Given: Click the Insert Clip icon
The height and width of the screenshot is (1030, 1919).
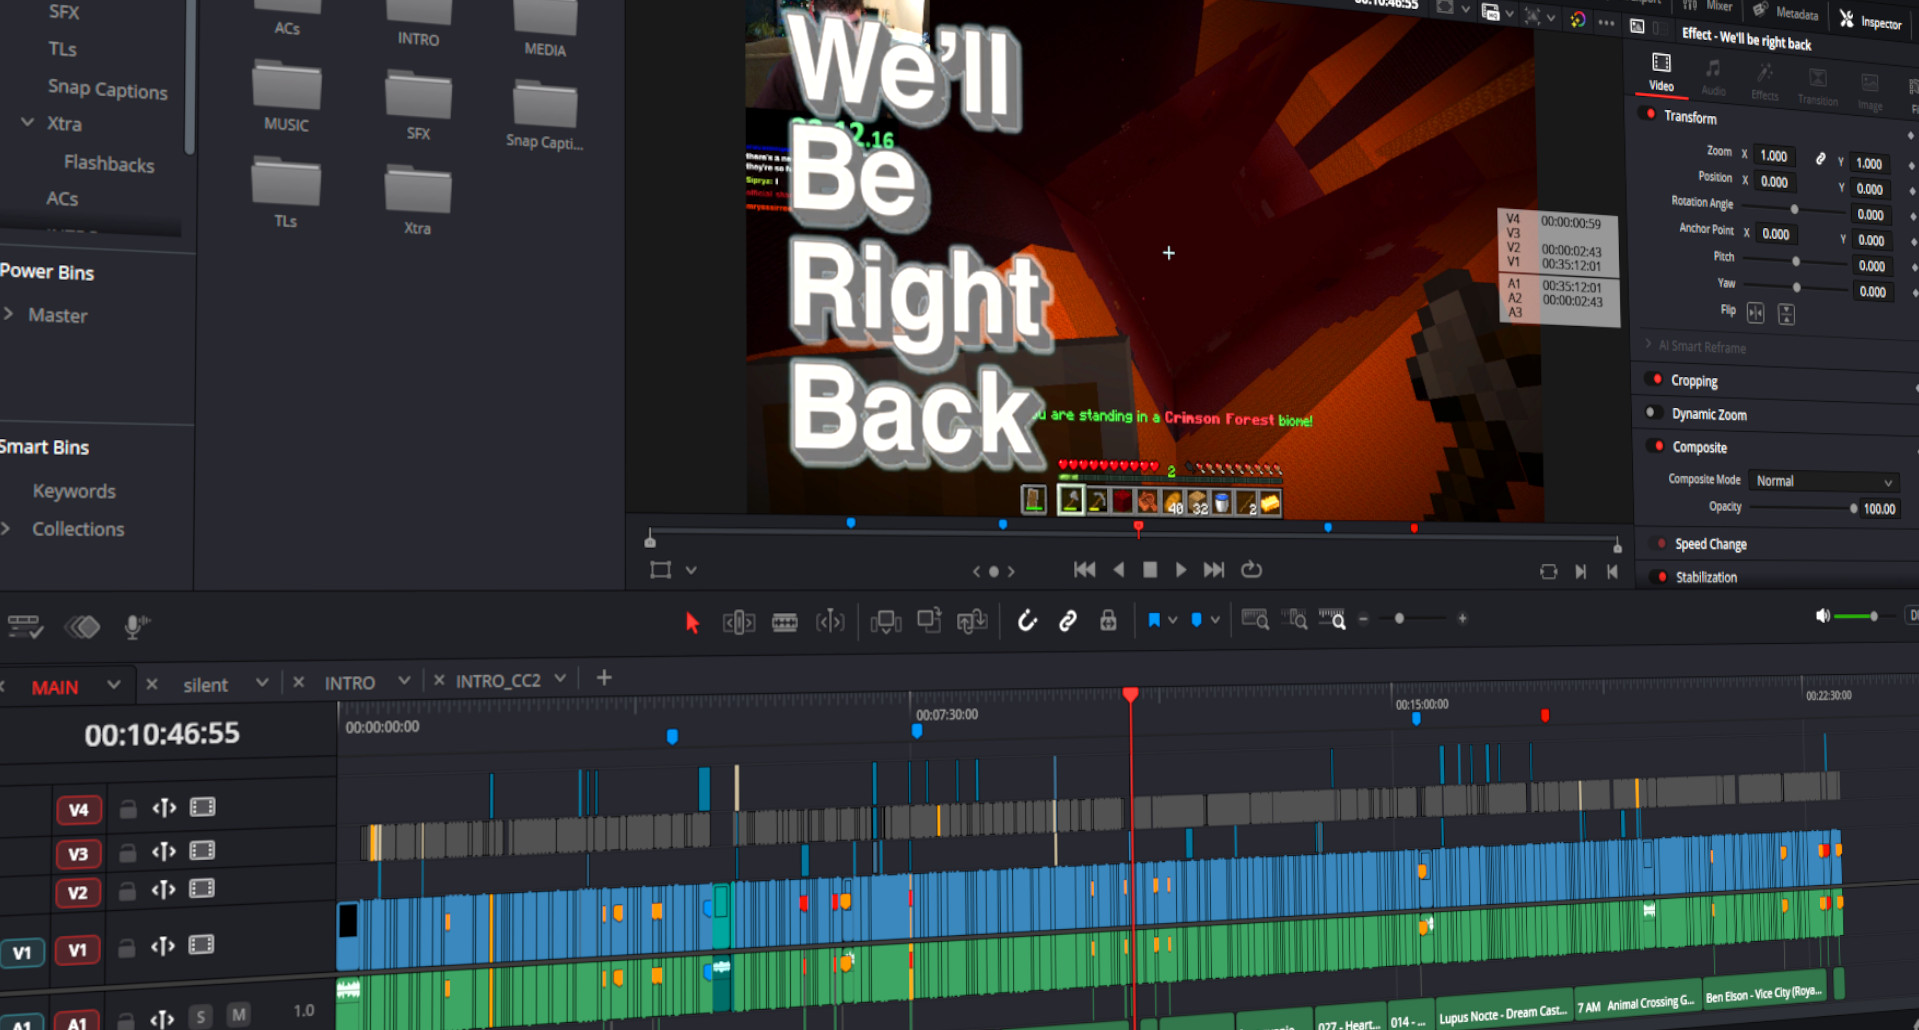Looking at the screenshot, I should pos(885,623).
